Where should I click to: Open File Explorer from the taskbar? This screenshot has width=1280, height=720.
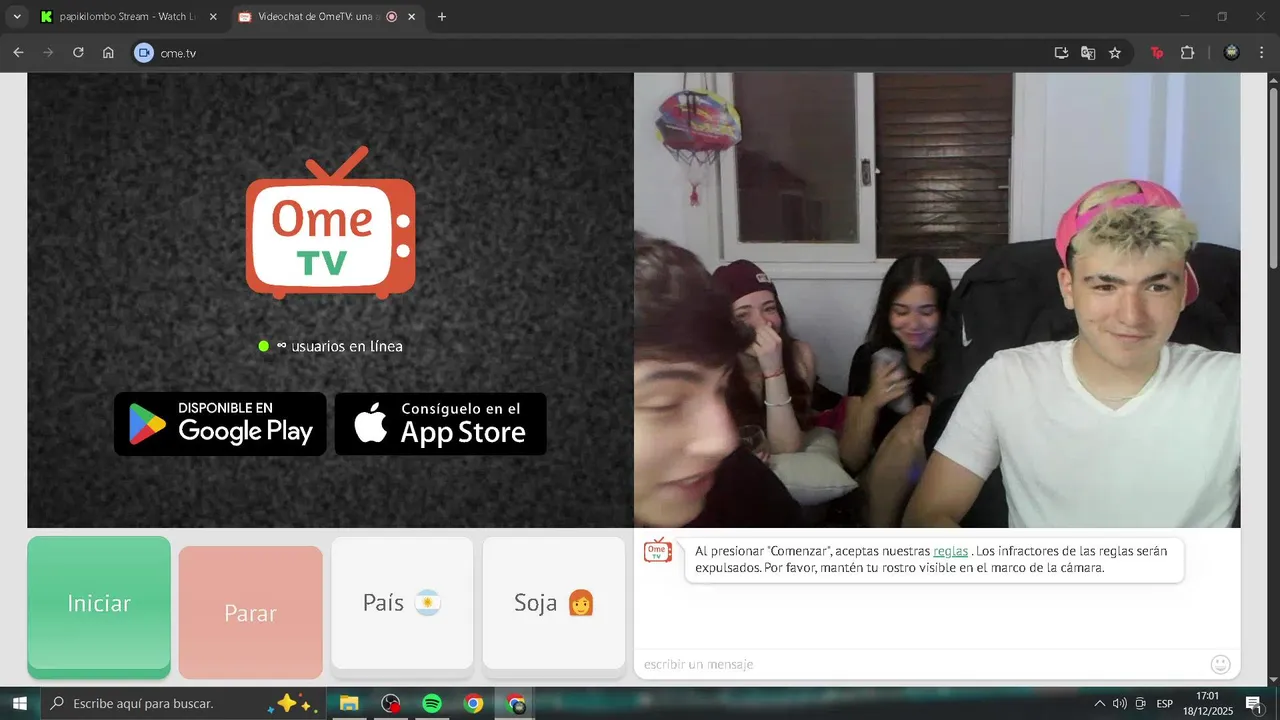(x=349, y=704)
